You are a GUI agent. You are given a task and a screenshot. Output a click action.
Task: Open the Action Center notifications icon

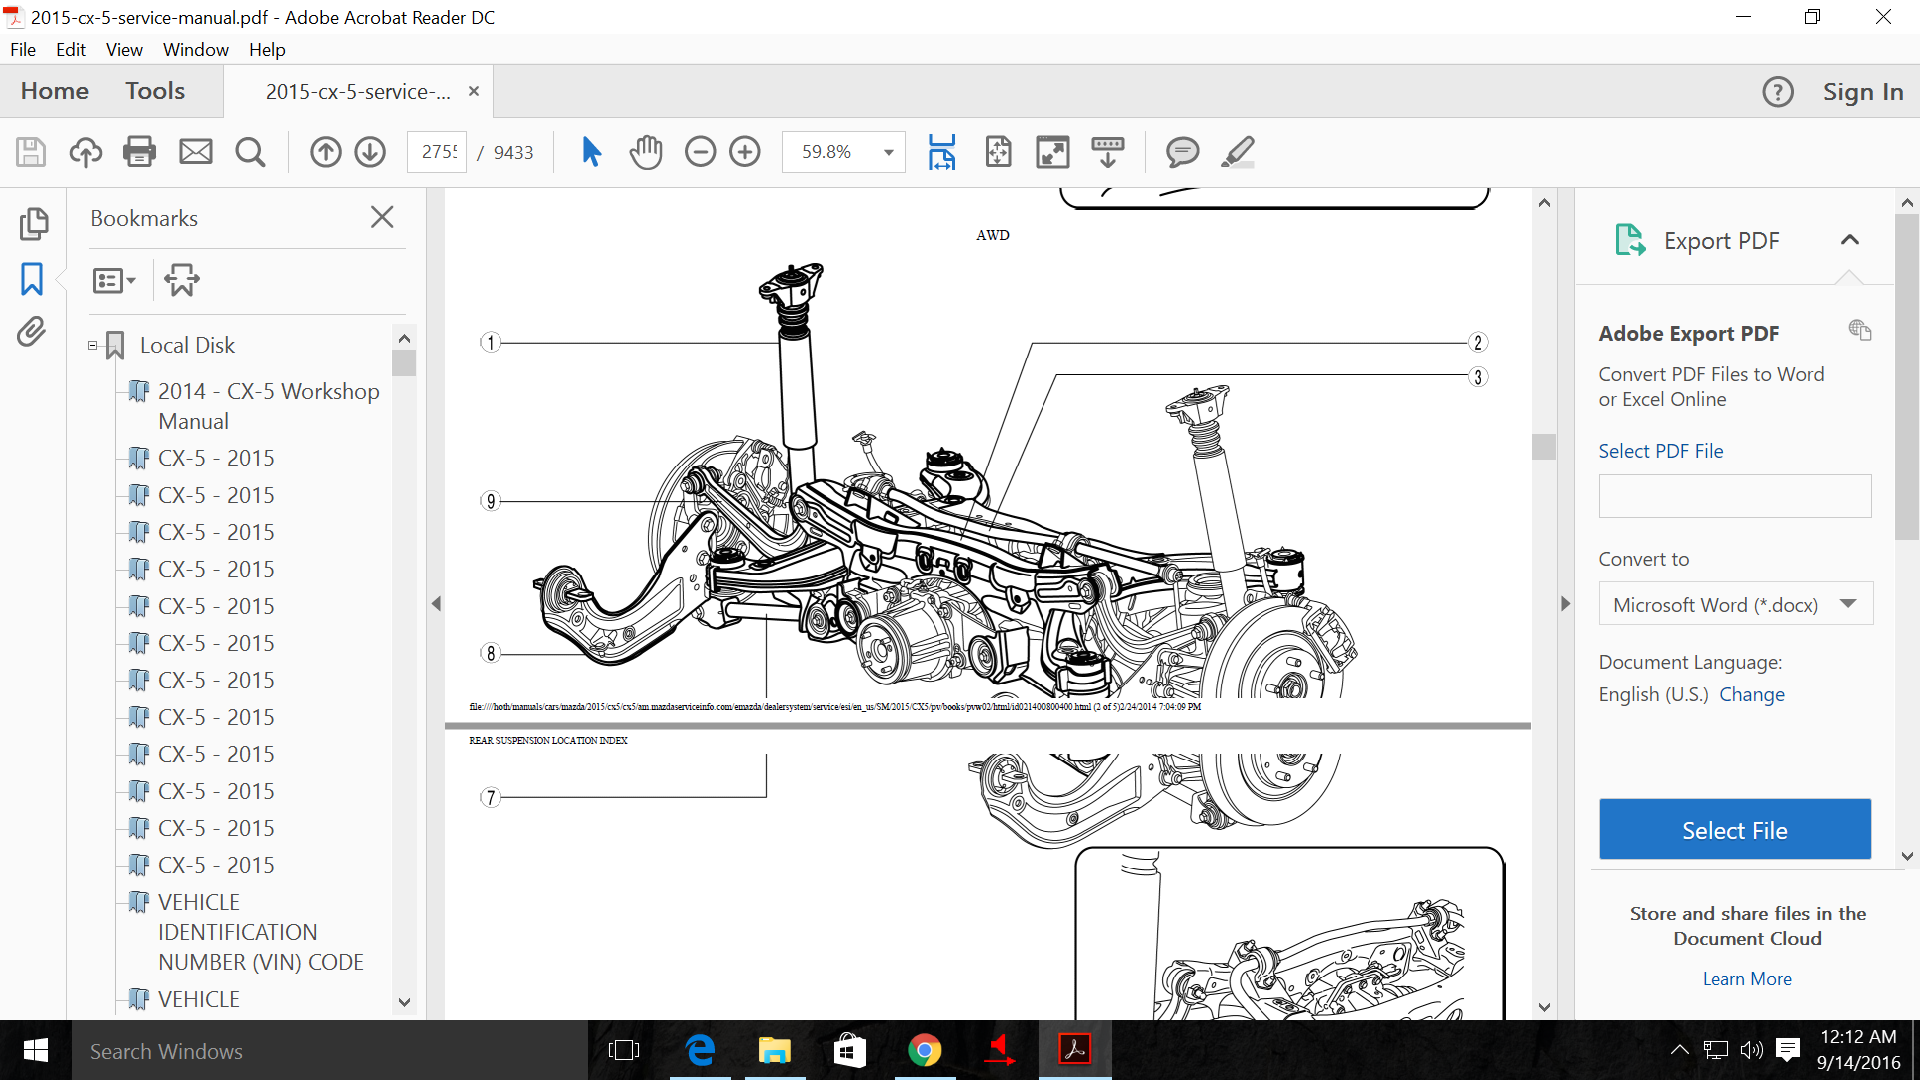click(1788, 1050)
